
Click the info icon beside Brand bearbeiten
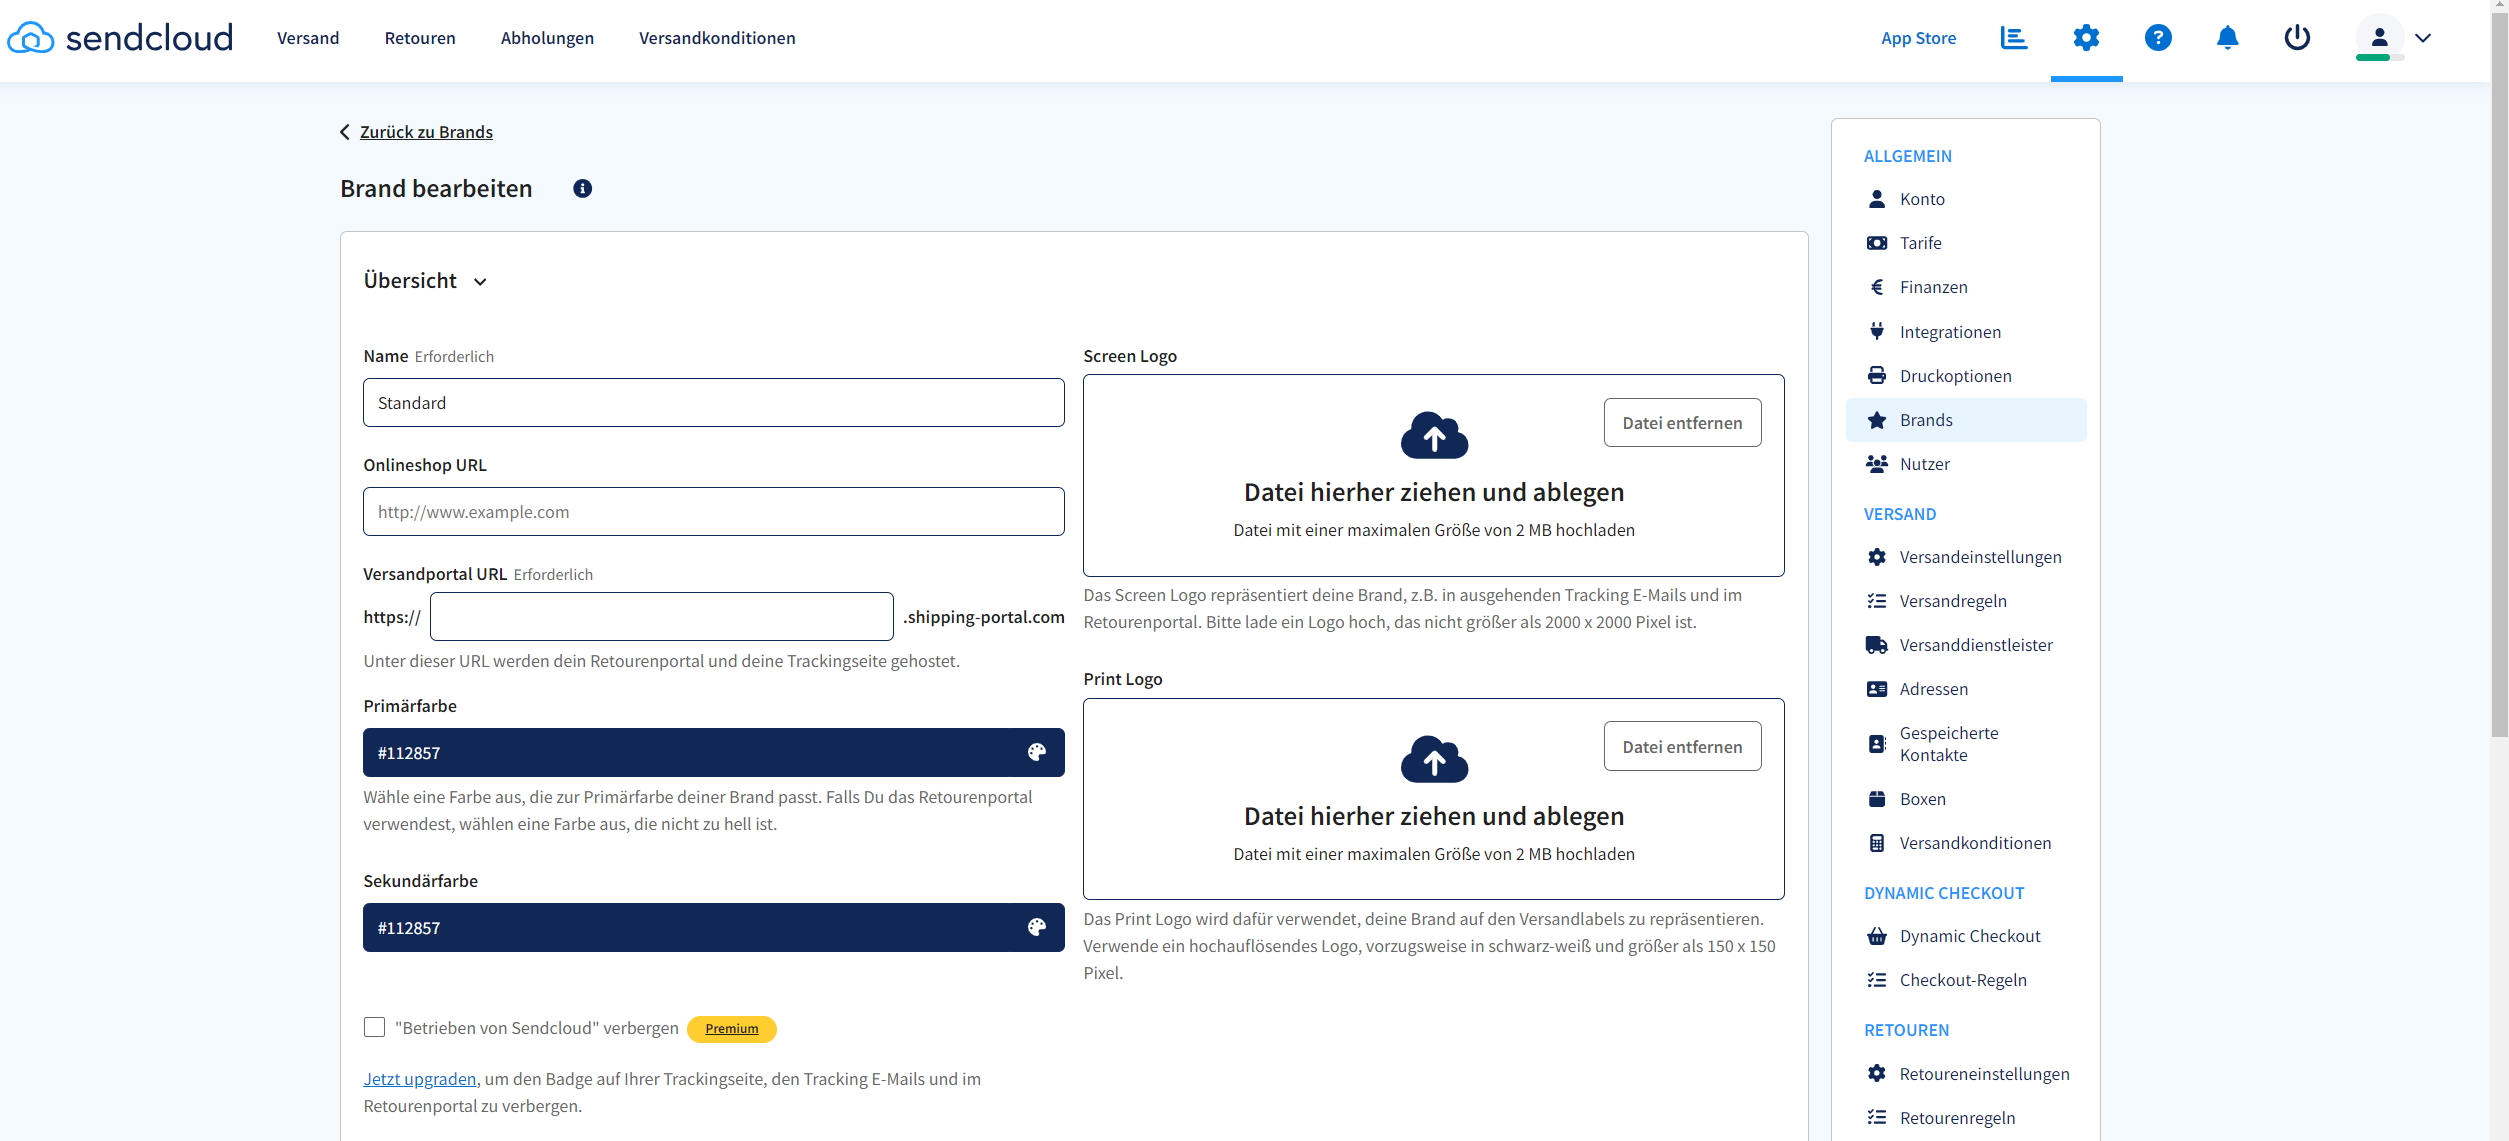click(x=582, y=189)
